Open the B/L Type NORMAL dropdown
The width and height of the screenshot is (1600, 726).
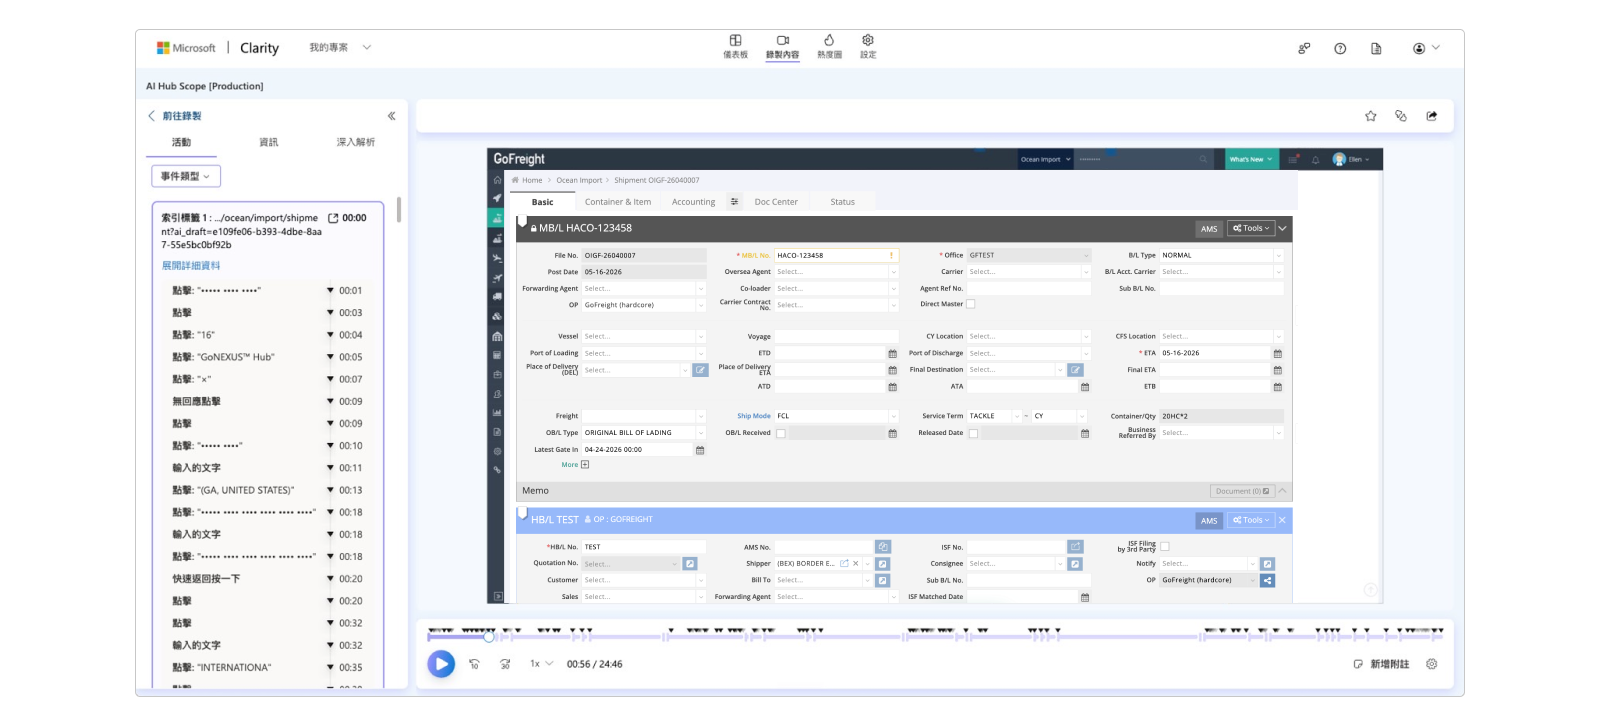[1221, 255]
